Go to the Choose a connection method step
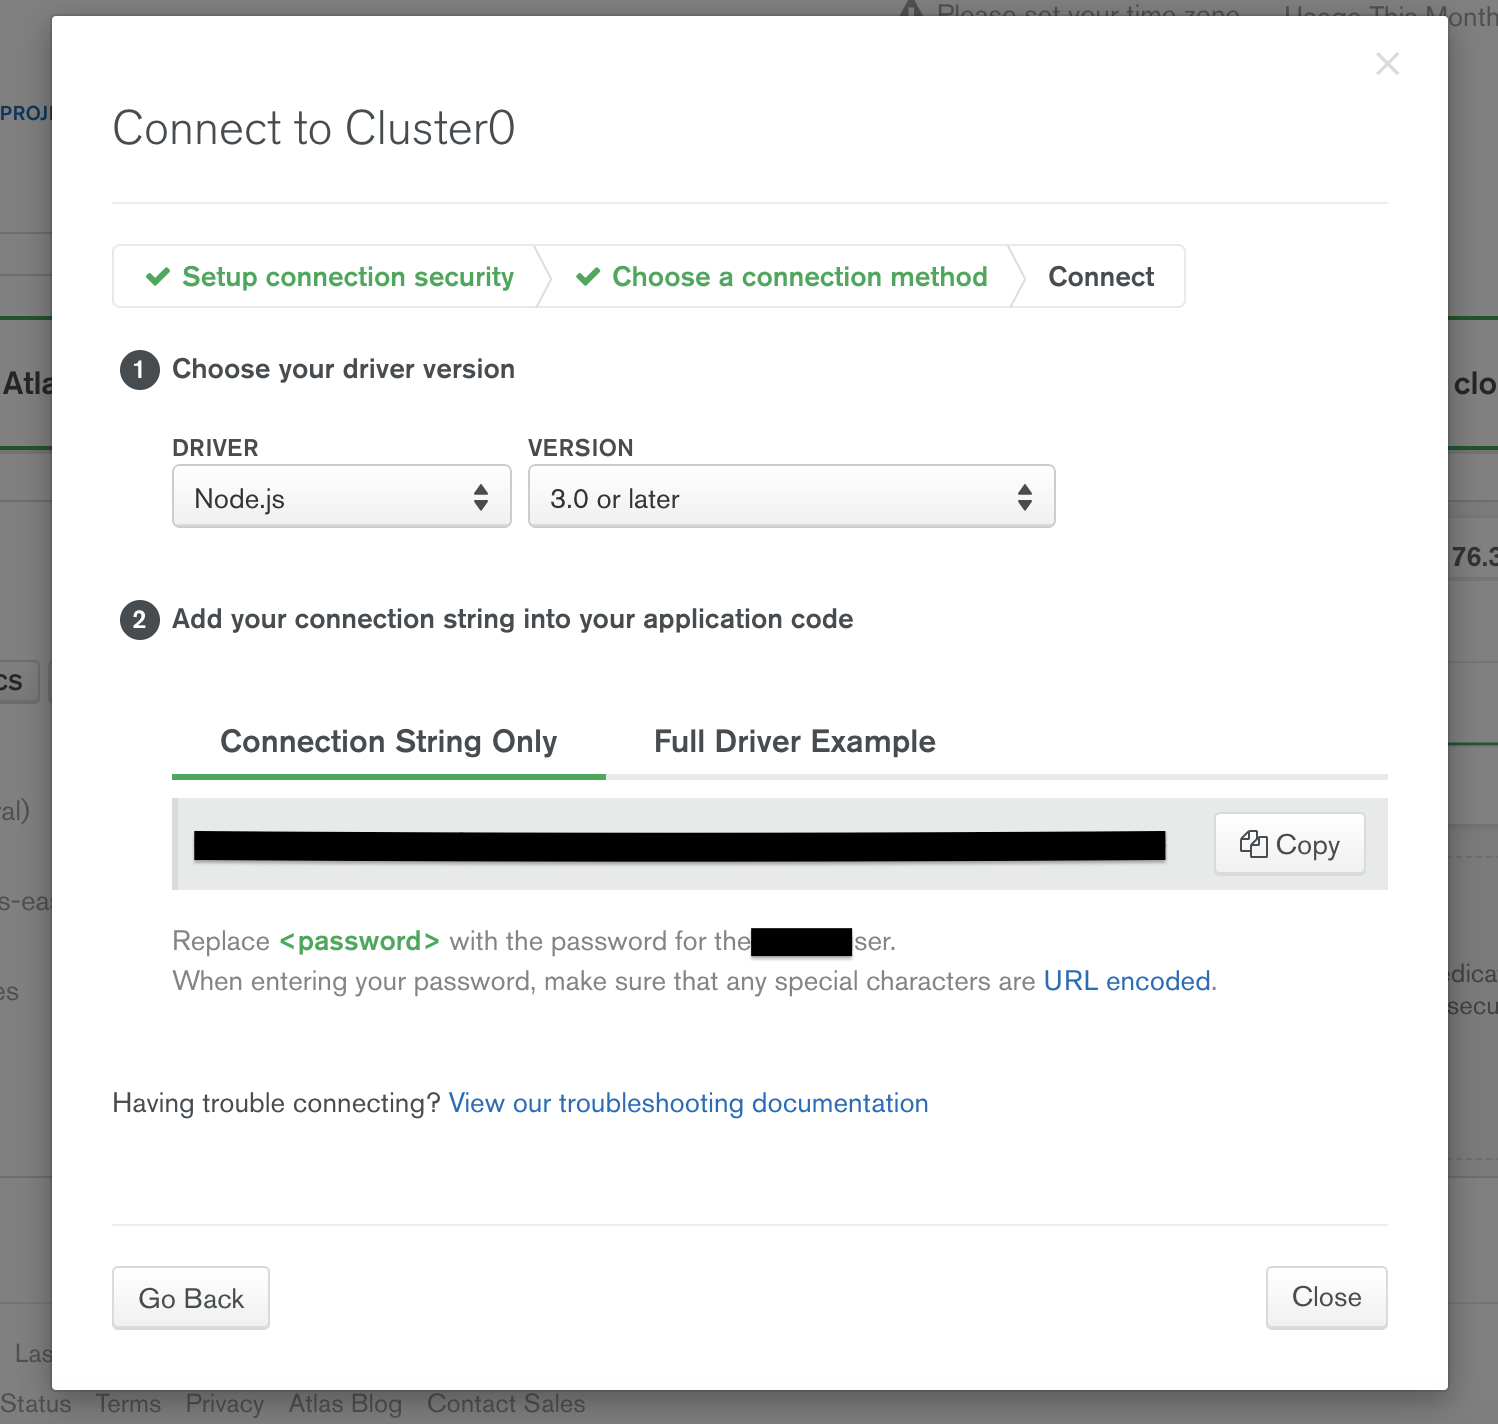This screenshot has width=1498, height=1424. point(799,277)
